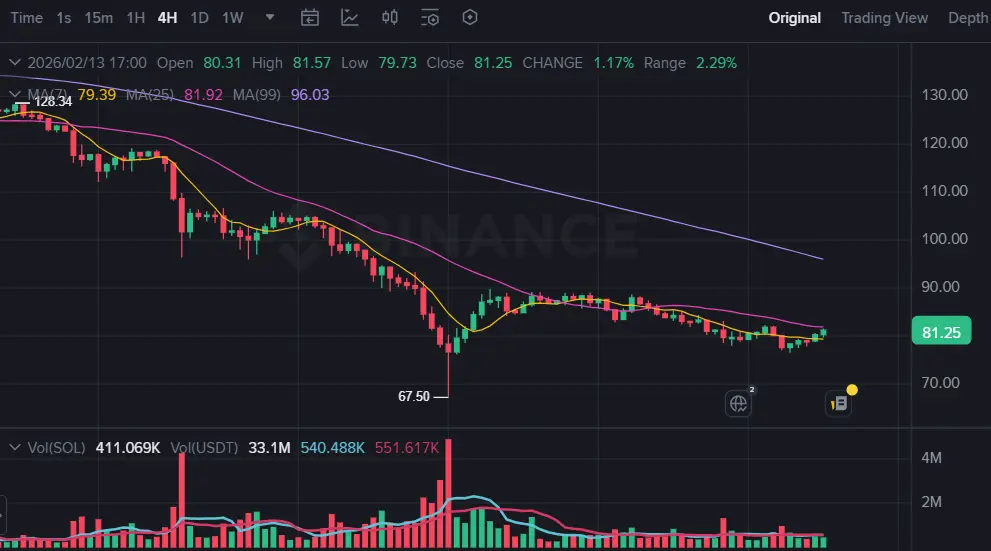Click the globe icon with badge 2
Screen dimensions: 991x551
(738, 403)
